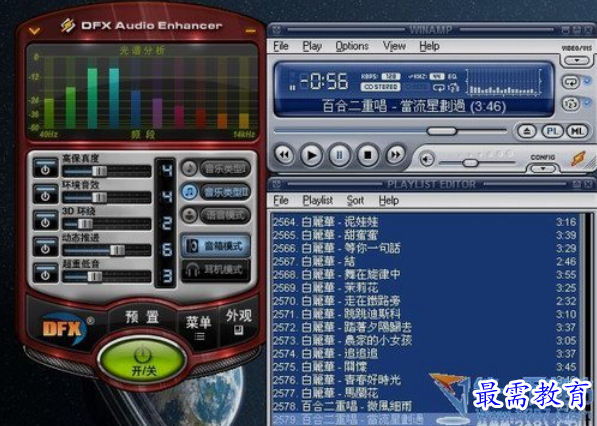The width and height of the screenshot is (597, 426).
Task: Select 音乐类型II mode in DFX
Action: click(225, 192)
